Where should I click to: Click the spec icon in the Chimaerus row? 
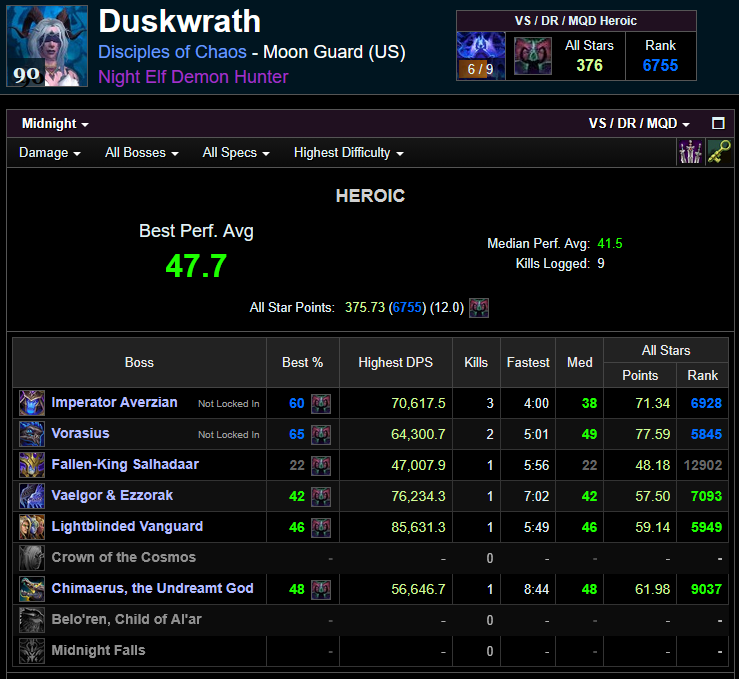(321, 590)
